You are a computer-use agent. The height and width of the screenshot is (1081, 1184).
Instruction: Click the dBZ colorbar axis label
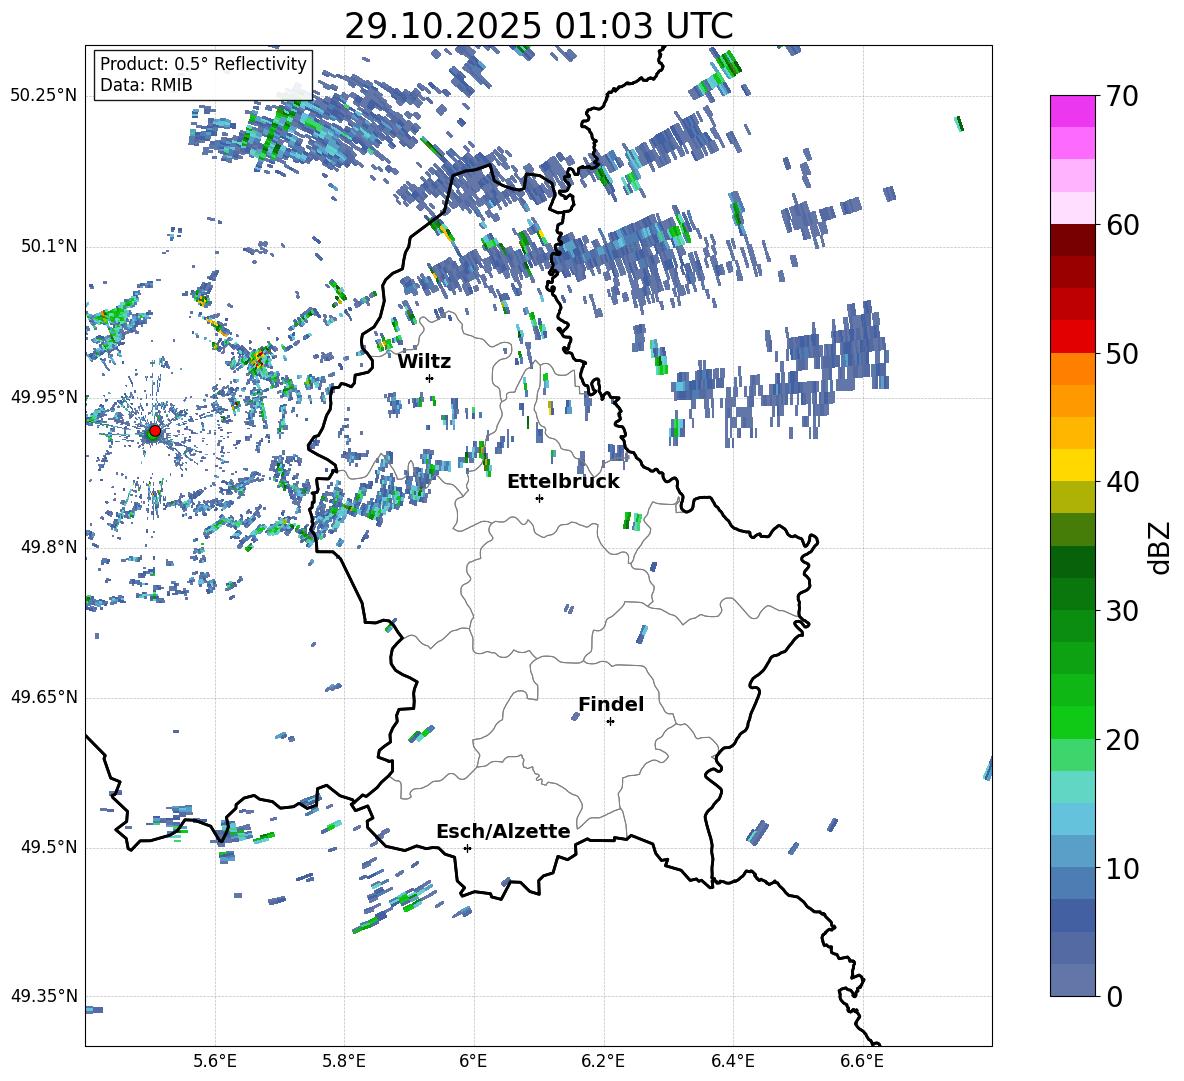pos(1161,547)
